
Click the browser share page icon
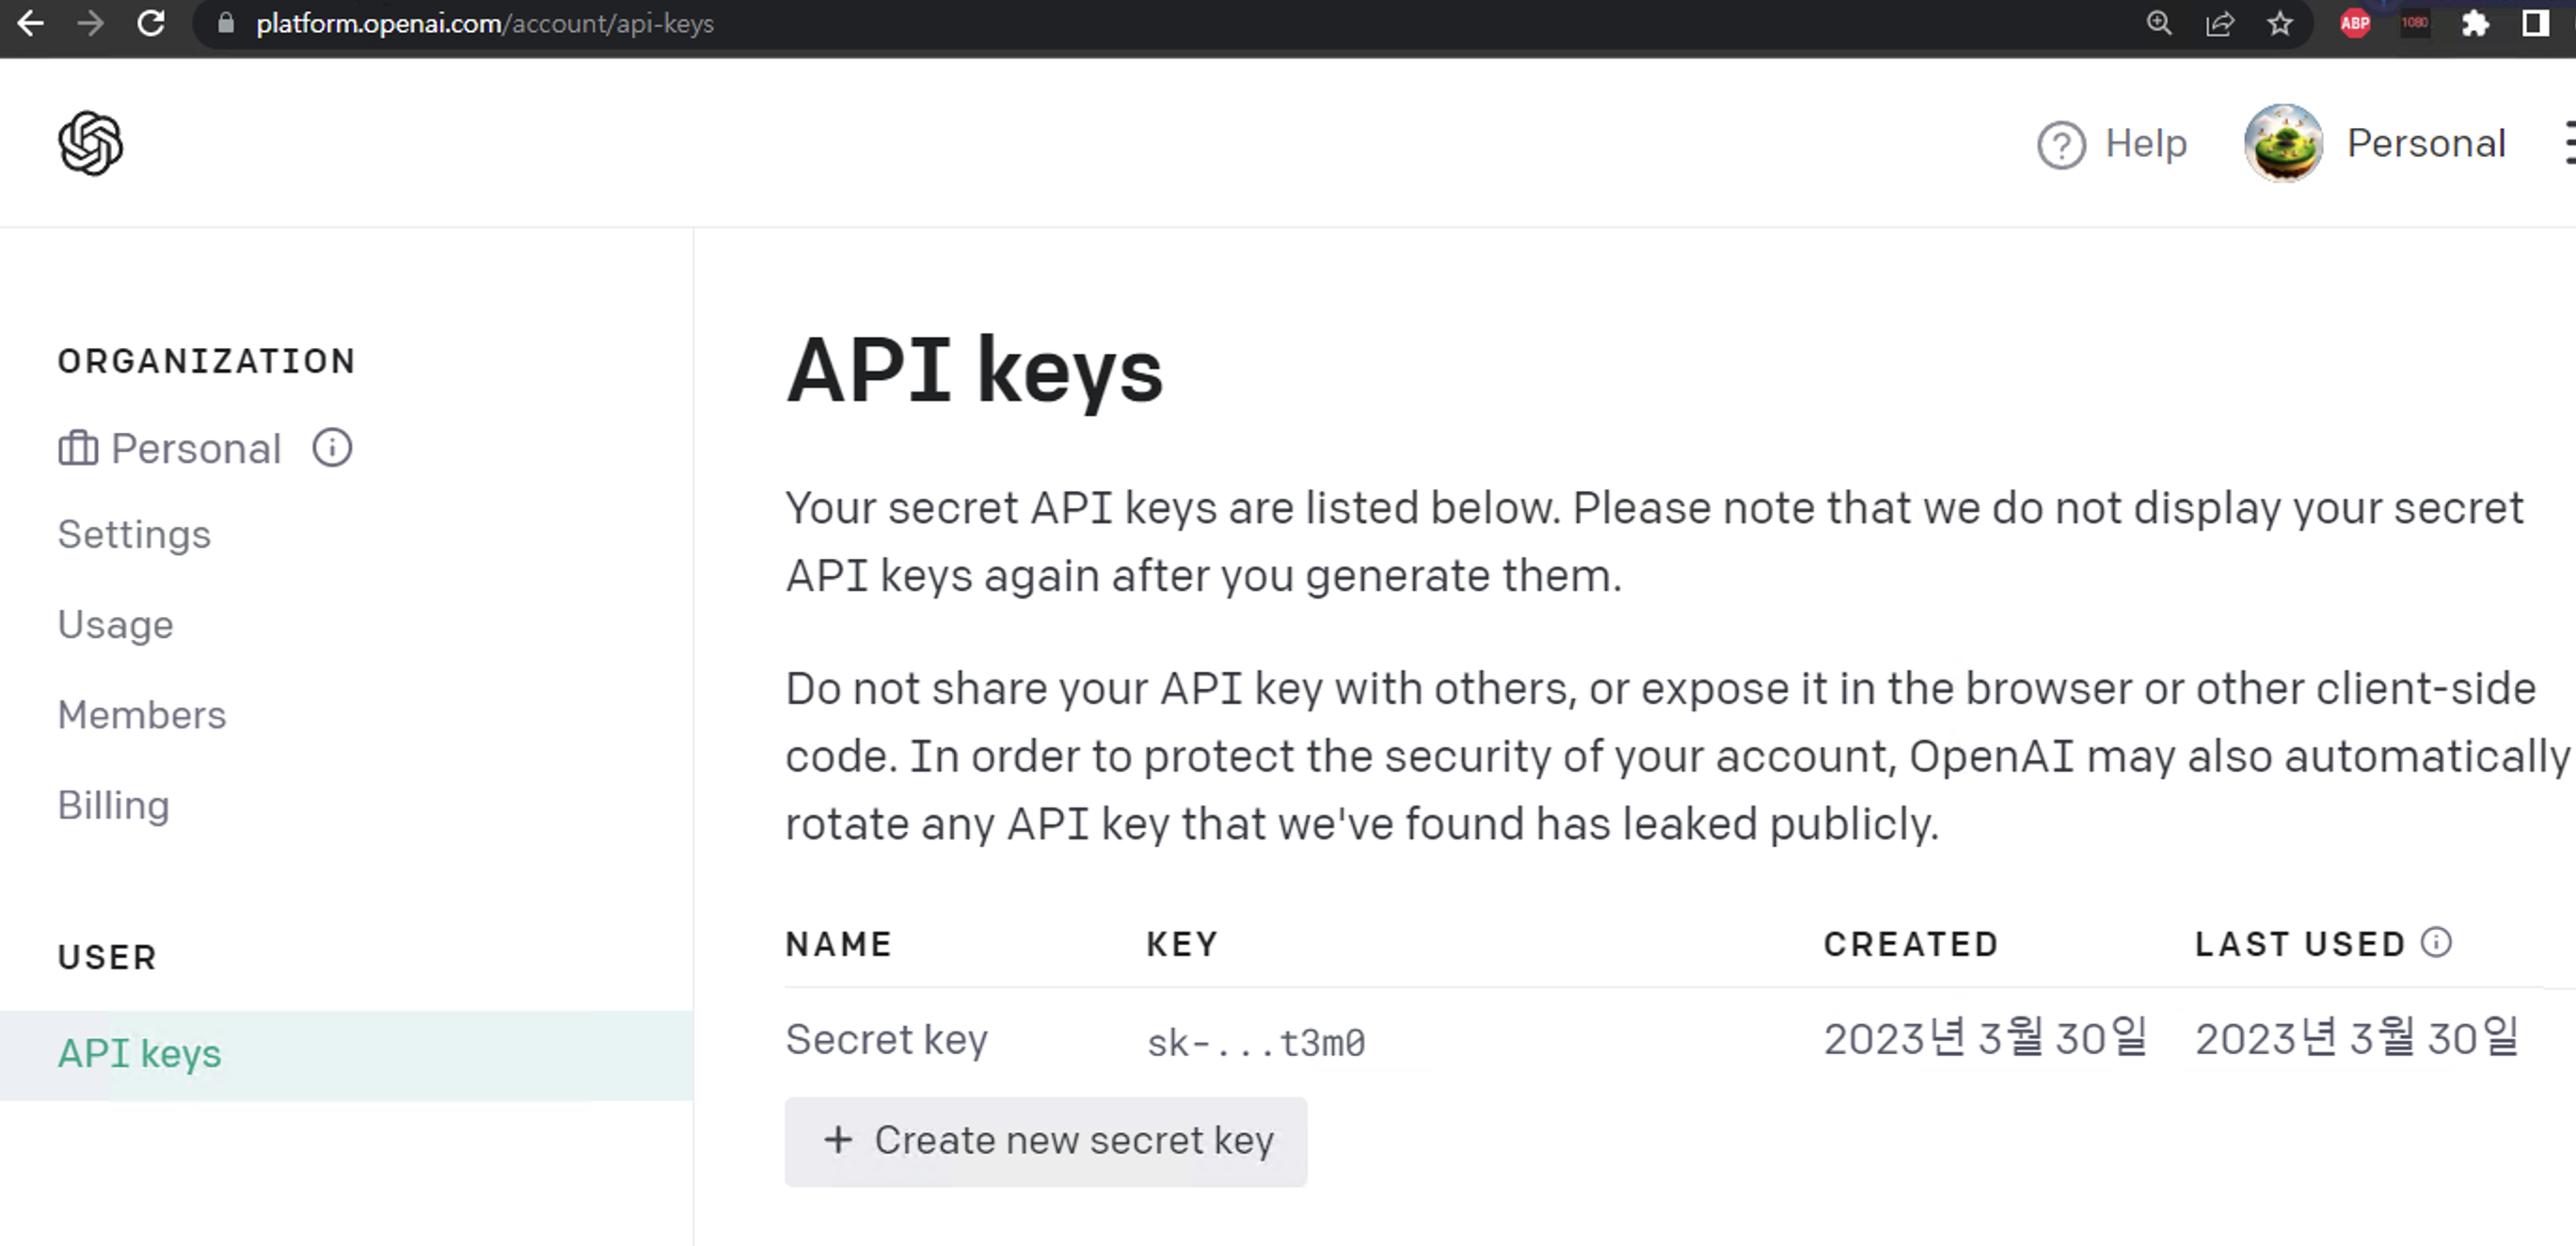[2220, 23]
